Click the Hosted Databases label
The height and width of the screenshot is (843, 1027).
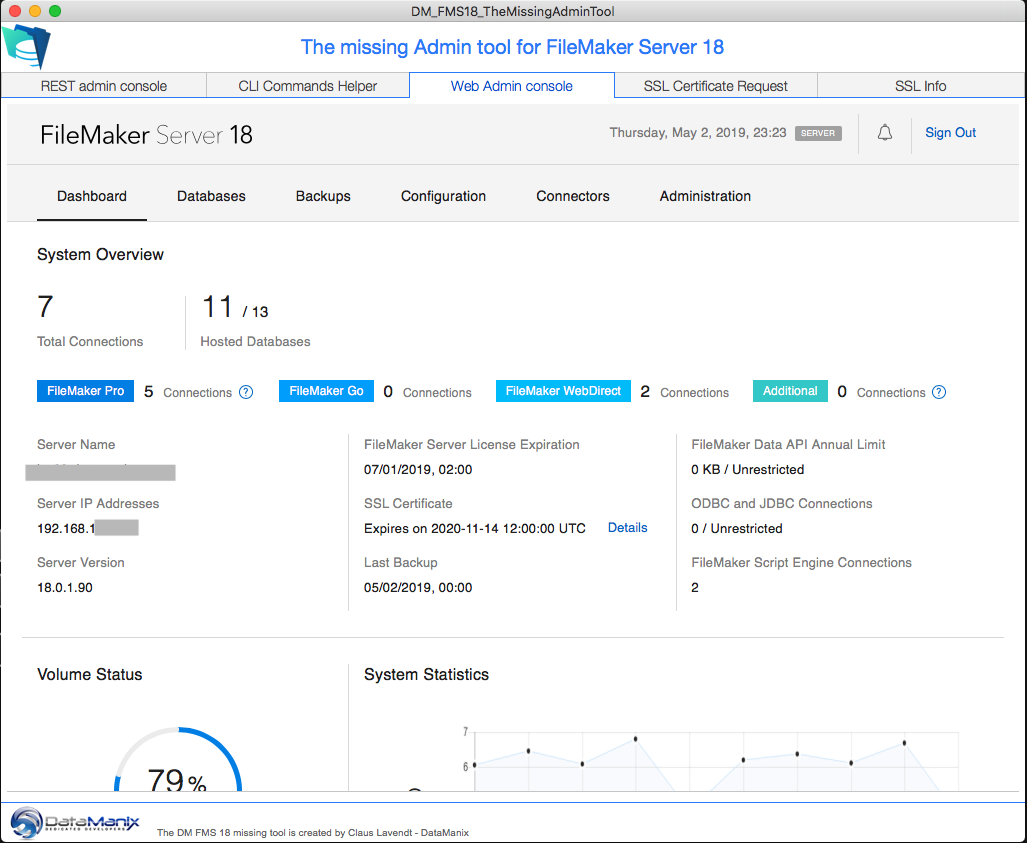click(255, 341)
